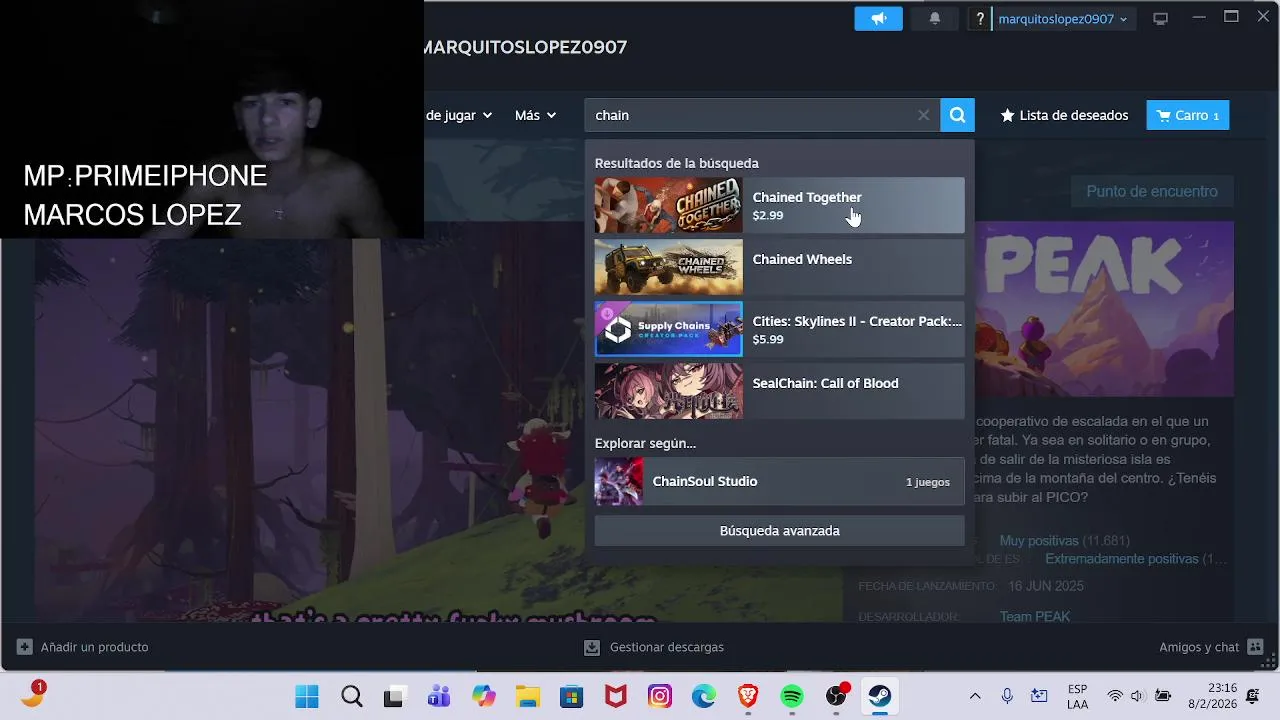Click the magnifying glass search button
This screenshot has width=1280, height=720.
(x=957, y=115)
